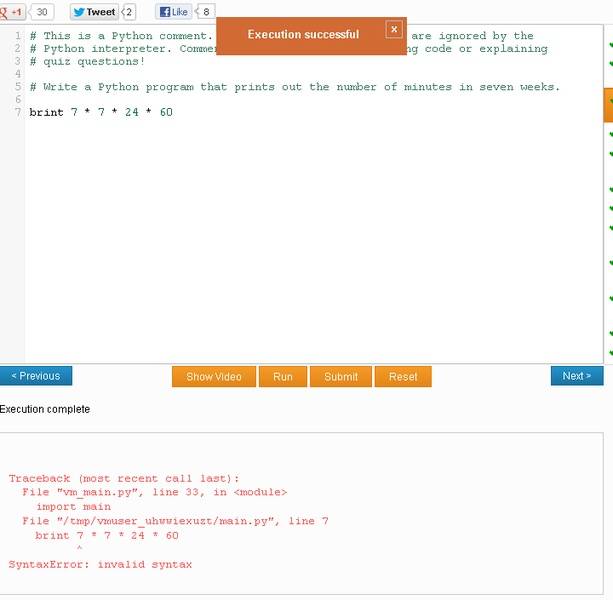The width and height of the screenshot is (613, 600).
Task: Submit the quiz answer
Action: (x=341, y=376)
